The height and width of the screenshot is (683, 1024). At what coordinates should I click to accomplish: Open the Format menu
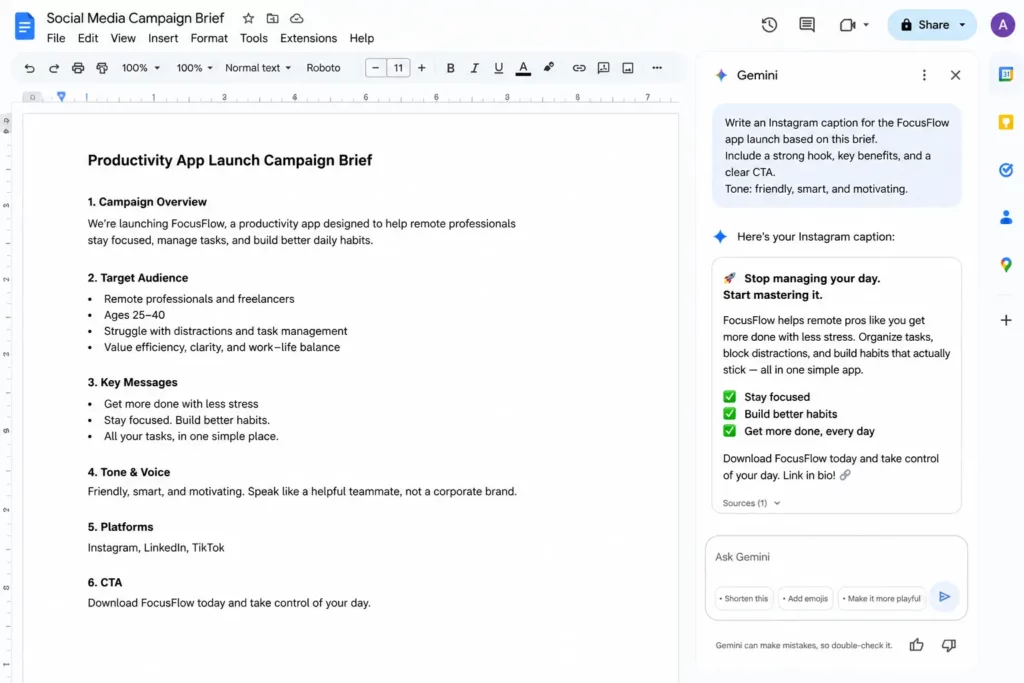(x=209, y=38)
